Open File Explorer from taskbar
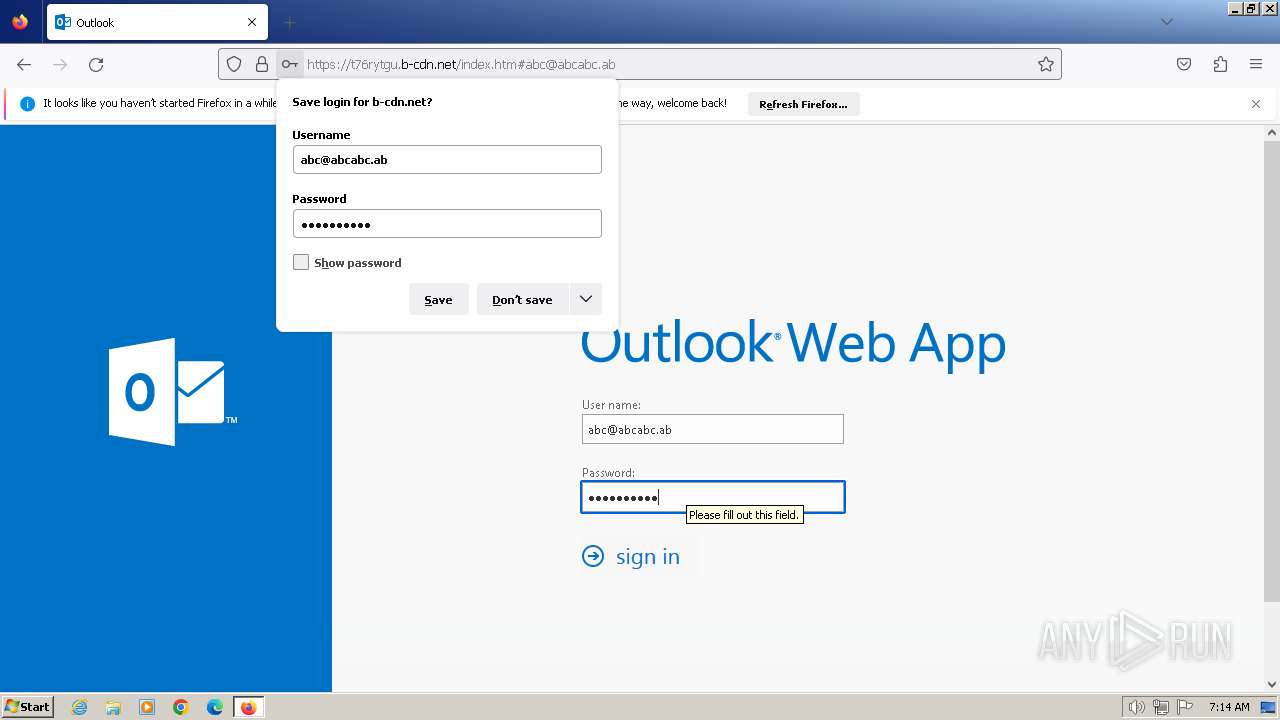1280x720 pixels. pyautogui.click(x=113, y=707)
